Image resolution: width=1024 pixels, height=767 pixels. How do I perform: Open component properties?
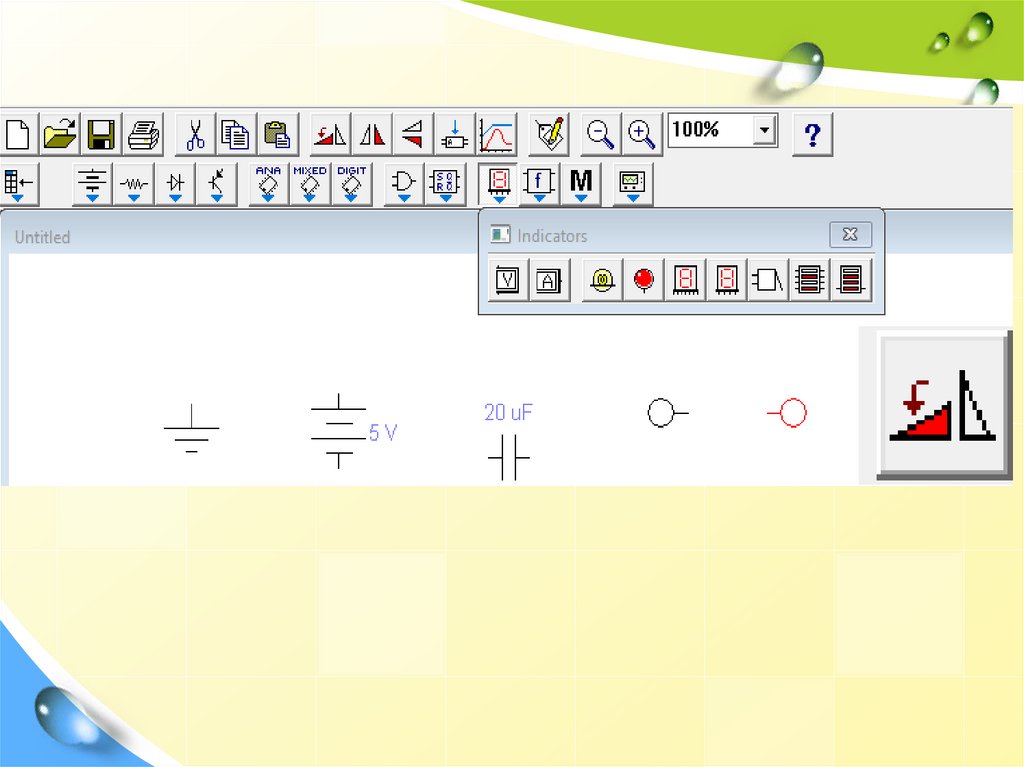(549, 135)
